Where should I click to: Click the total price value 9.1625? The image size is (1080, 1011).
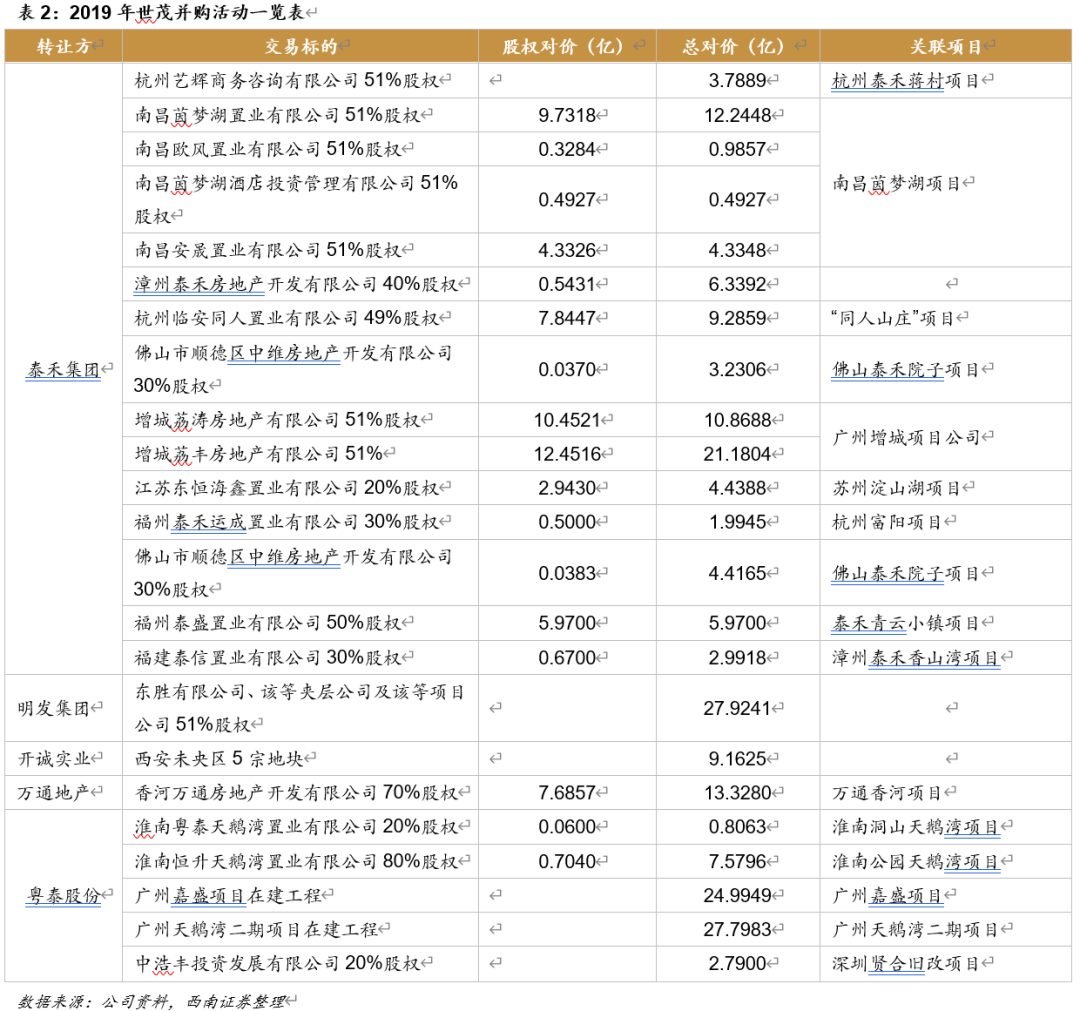pos(737,759)
